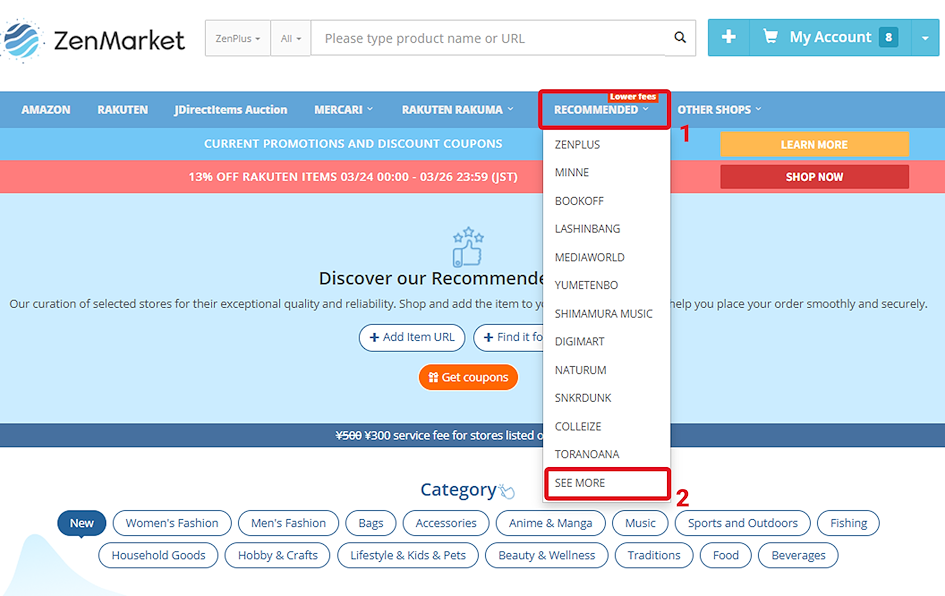The image size is (945, 596).
Task: Select the Food category
Action: [726, 555]
